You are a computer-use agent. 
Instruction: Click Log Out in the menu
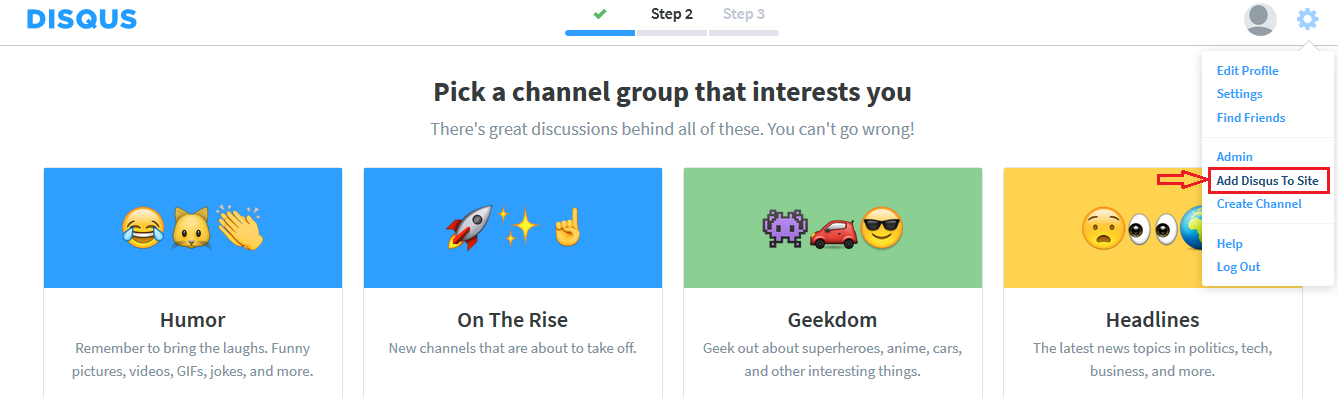coord(1238,267)
